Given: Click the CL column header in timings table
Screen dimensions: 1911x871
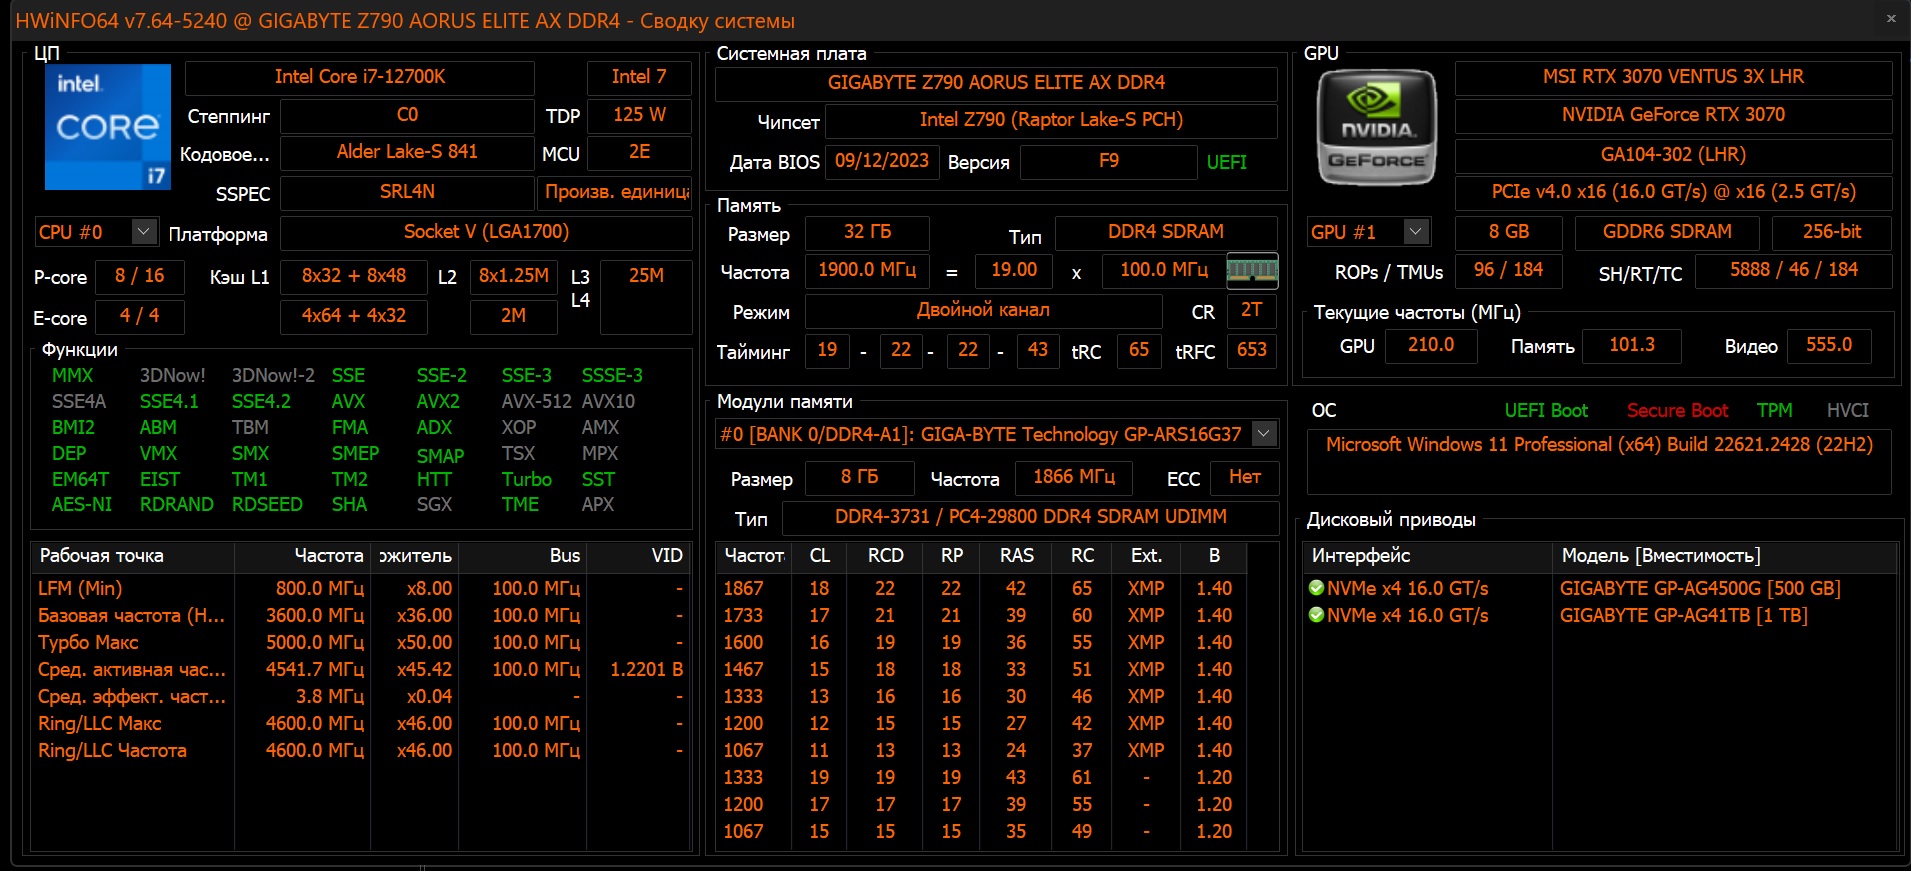Looking at the screenshot, I should (x=819, y=556).
